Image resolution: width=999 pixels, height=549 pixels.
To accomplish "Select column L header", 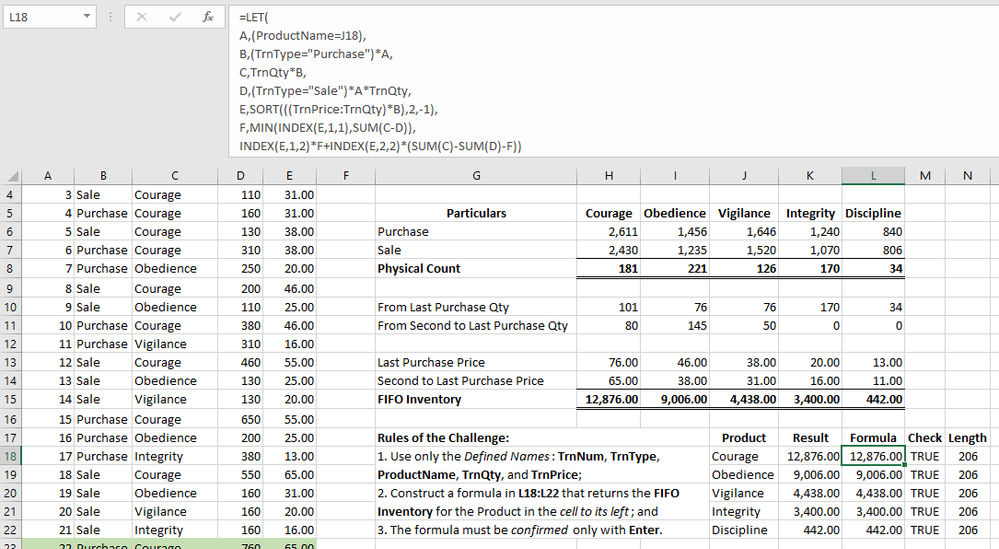I will (873, 176).
